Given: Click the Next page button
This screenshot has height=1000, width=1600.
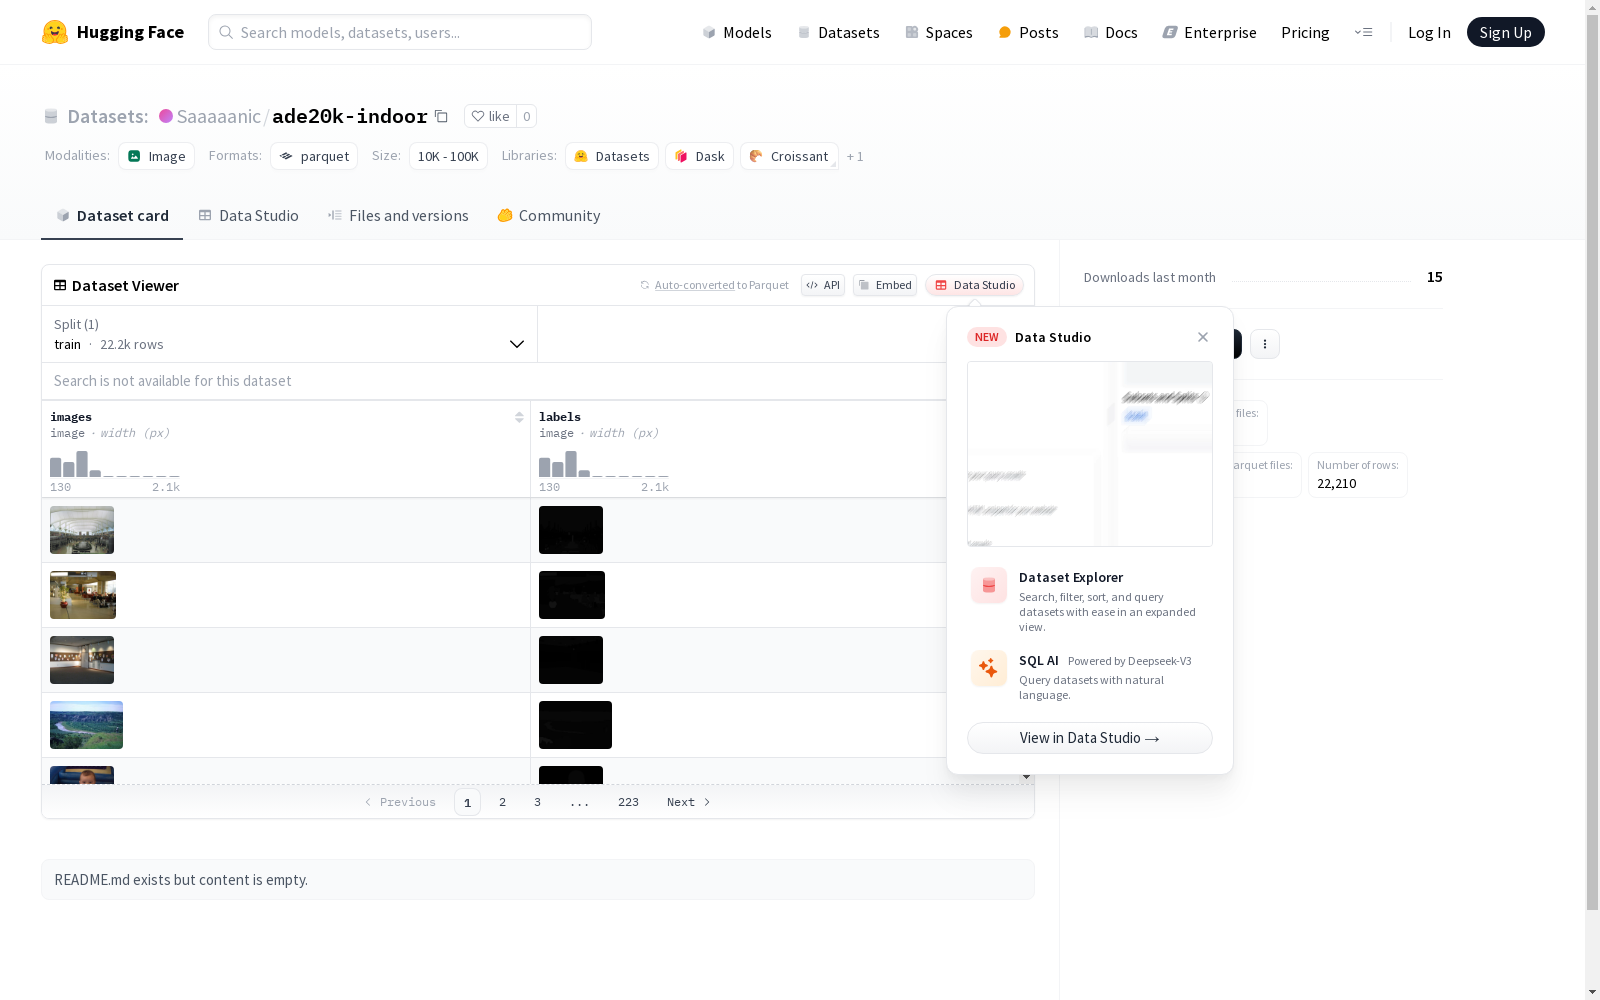Looking at the screenshot, I should (x=689, y=802).
